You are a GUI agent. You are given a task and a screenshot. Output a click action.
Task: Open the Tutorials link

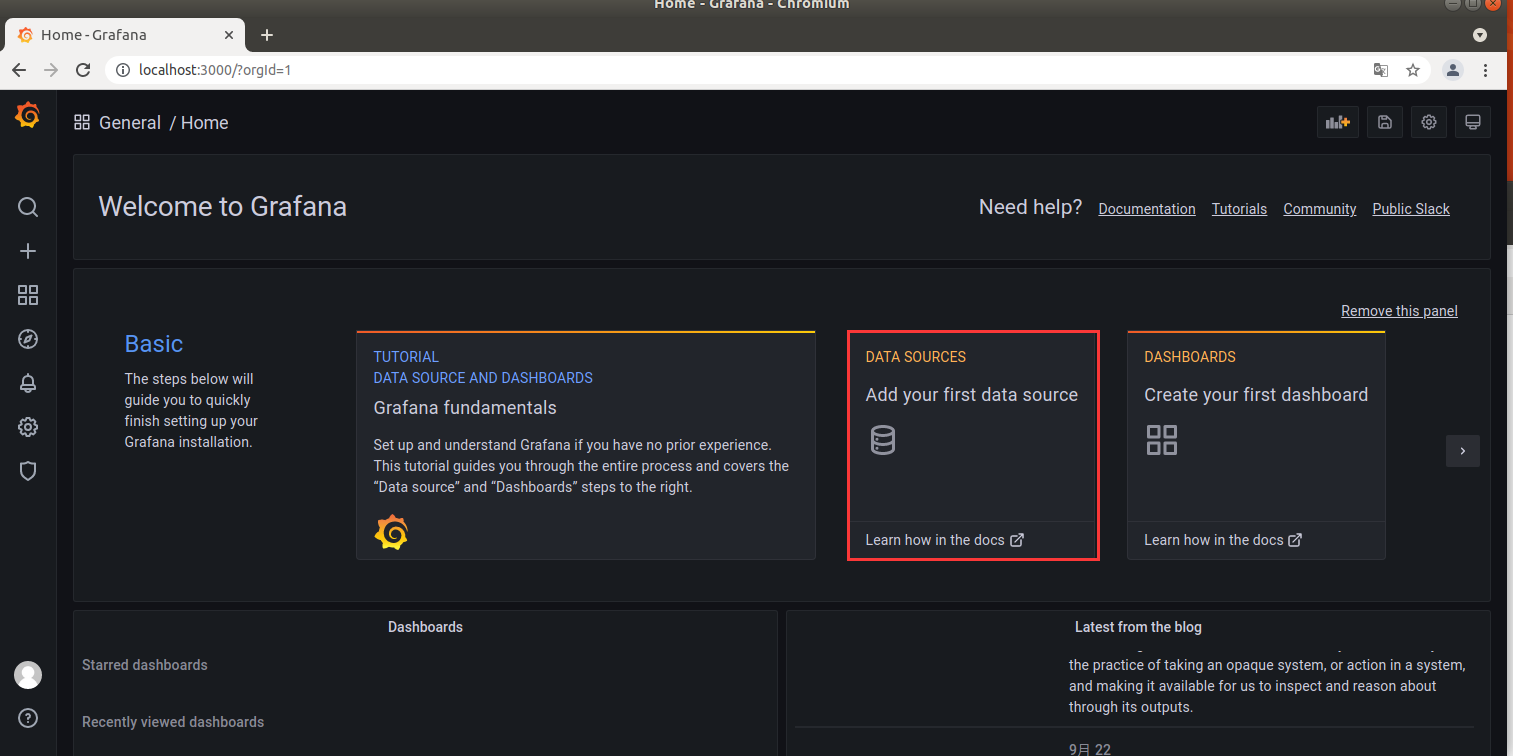[1239, 209]
